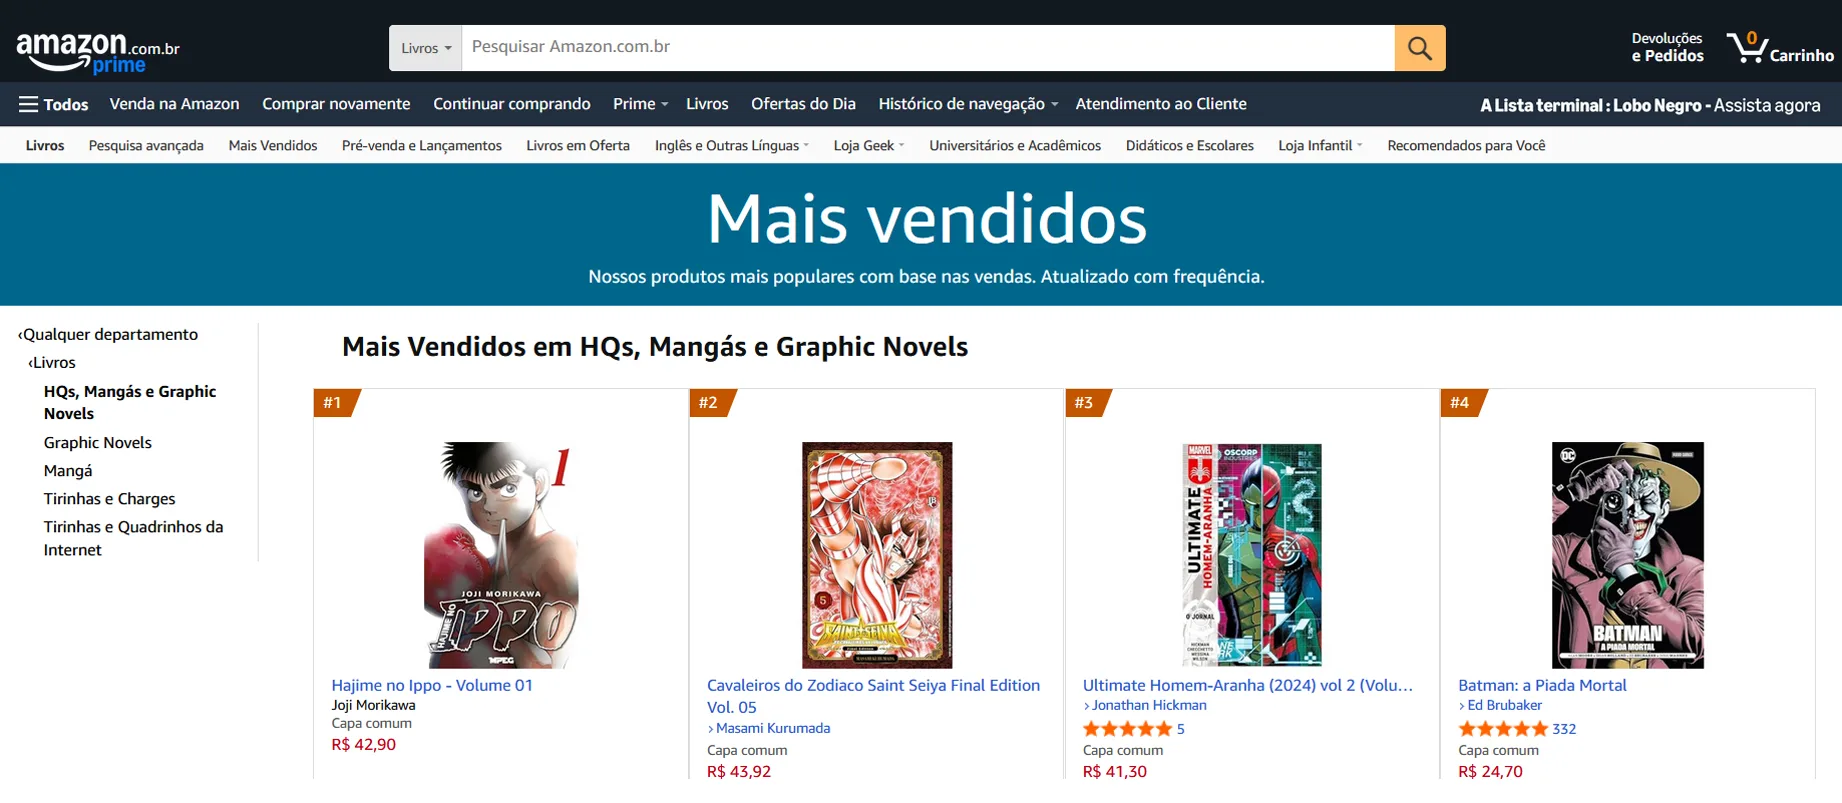Open the Mais Vendidos books tab

coord(273,146)
